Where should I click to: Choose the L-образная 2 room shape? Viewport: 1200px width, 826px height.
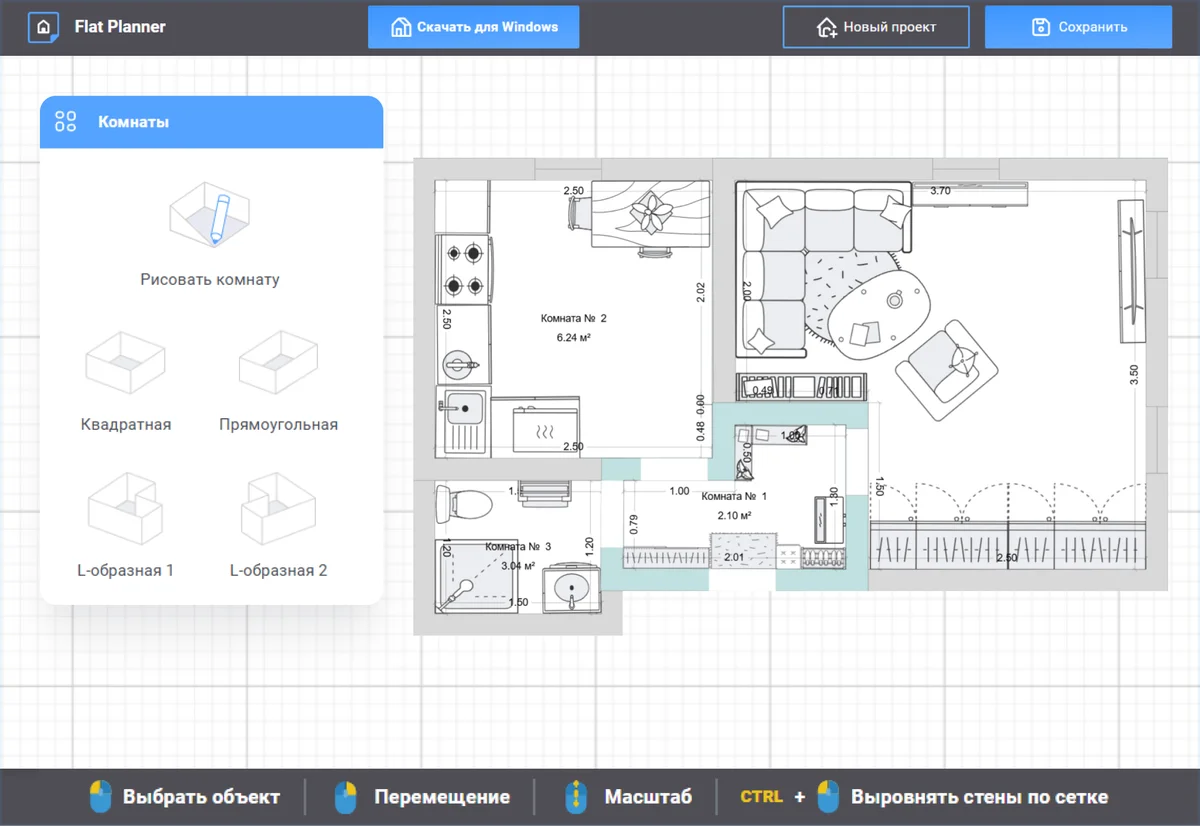(x=278, y=508)
